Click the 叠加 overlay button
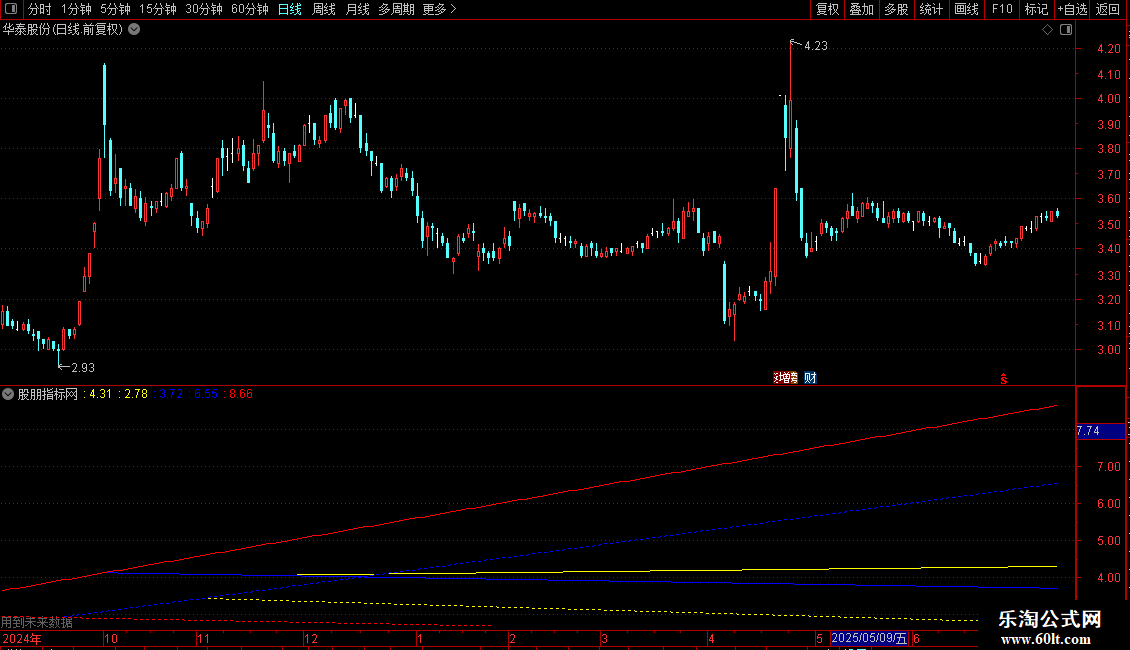 (x=861, y=9)
